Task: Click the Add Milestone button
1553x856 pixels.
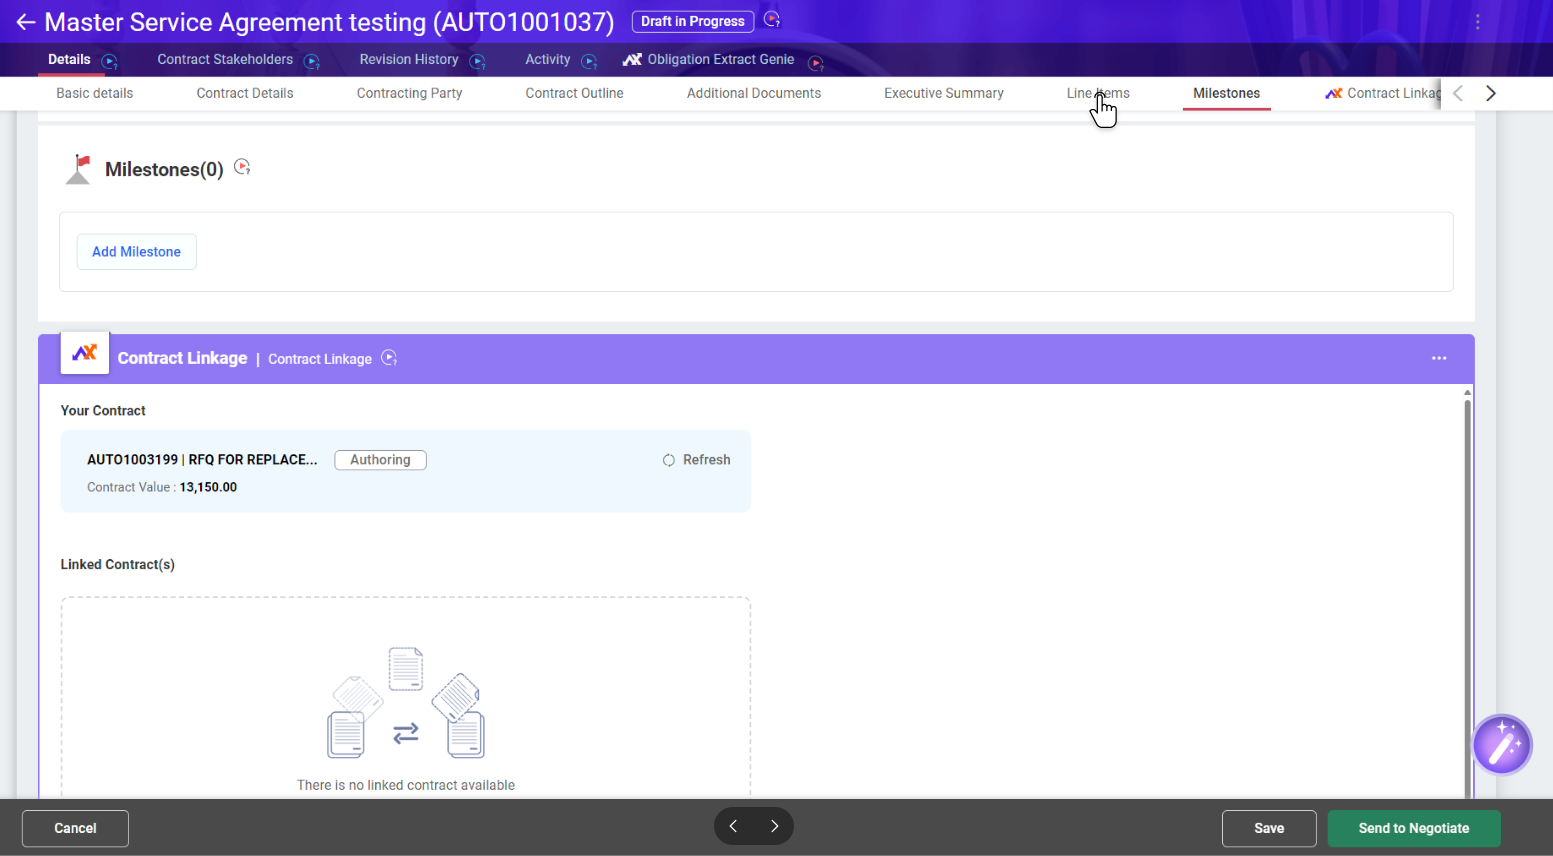Action: pyautogui.click(x=137, y=252)
